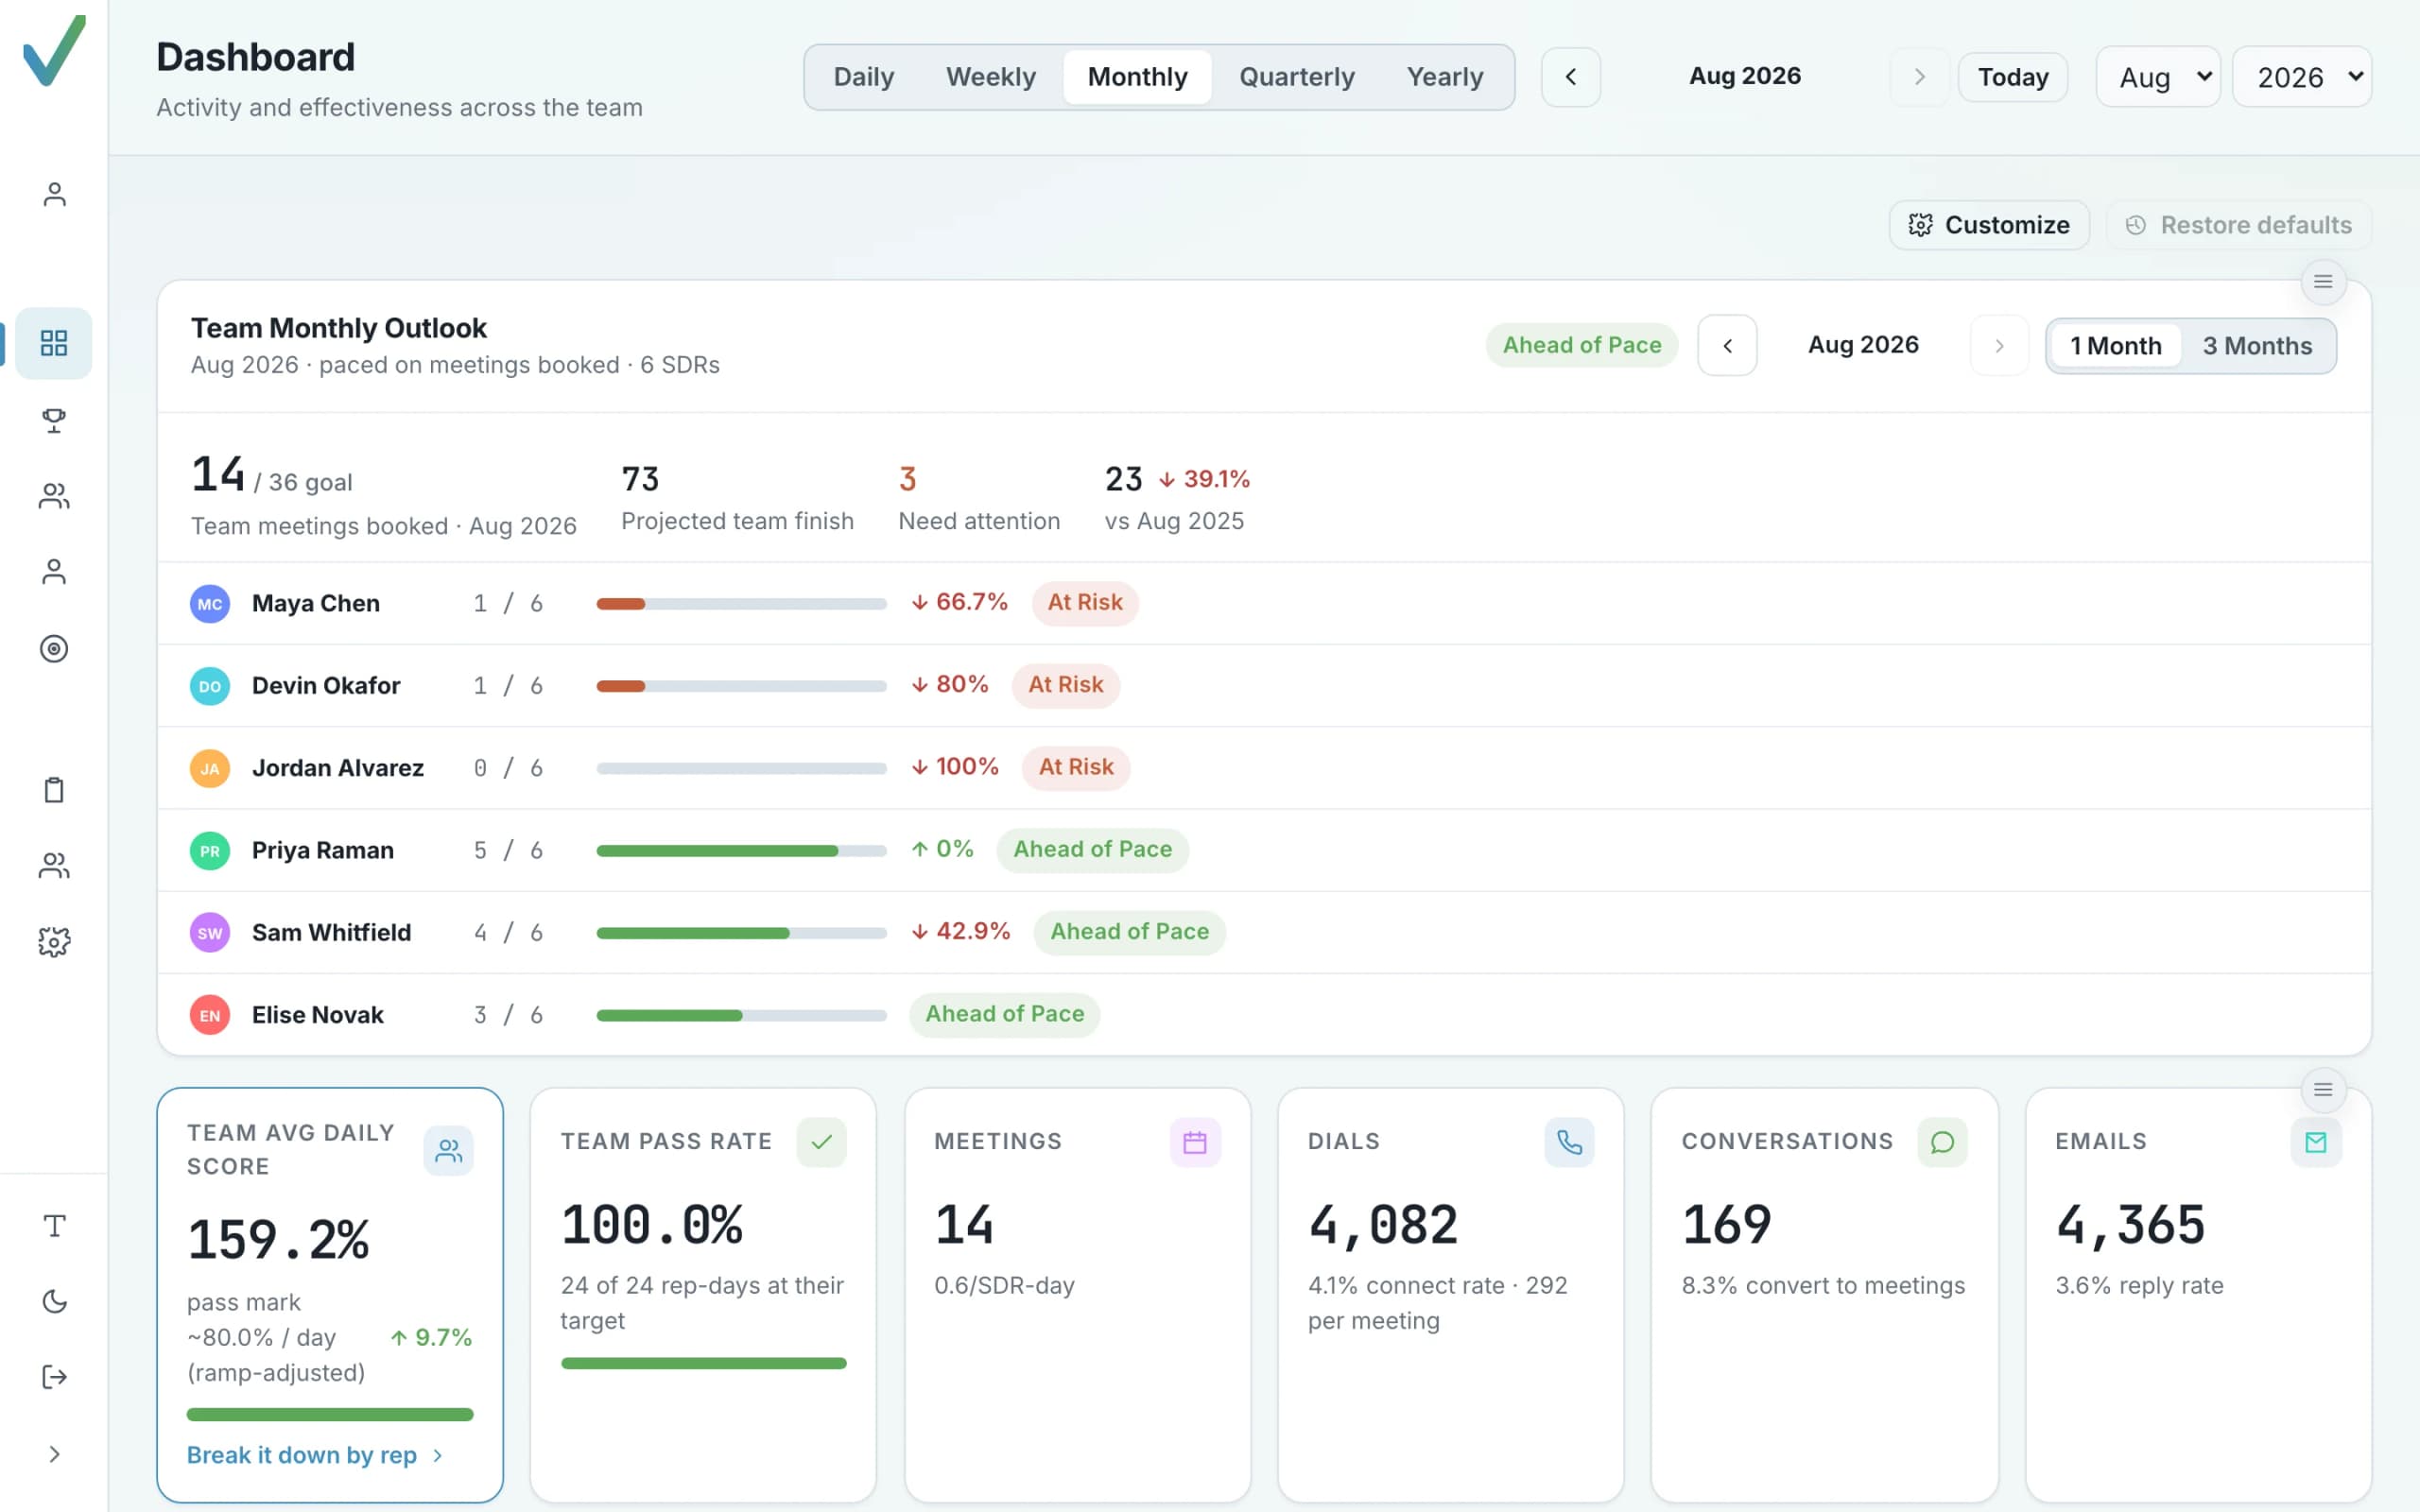Click the 39.1% vs Aug 2025 change
The height and width of the screenshot is (1512, 2420).
(x=1205, y=479)
